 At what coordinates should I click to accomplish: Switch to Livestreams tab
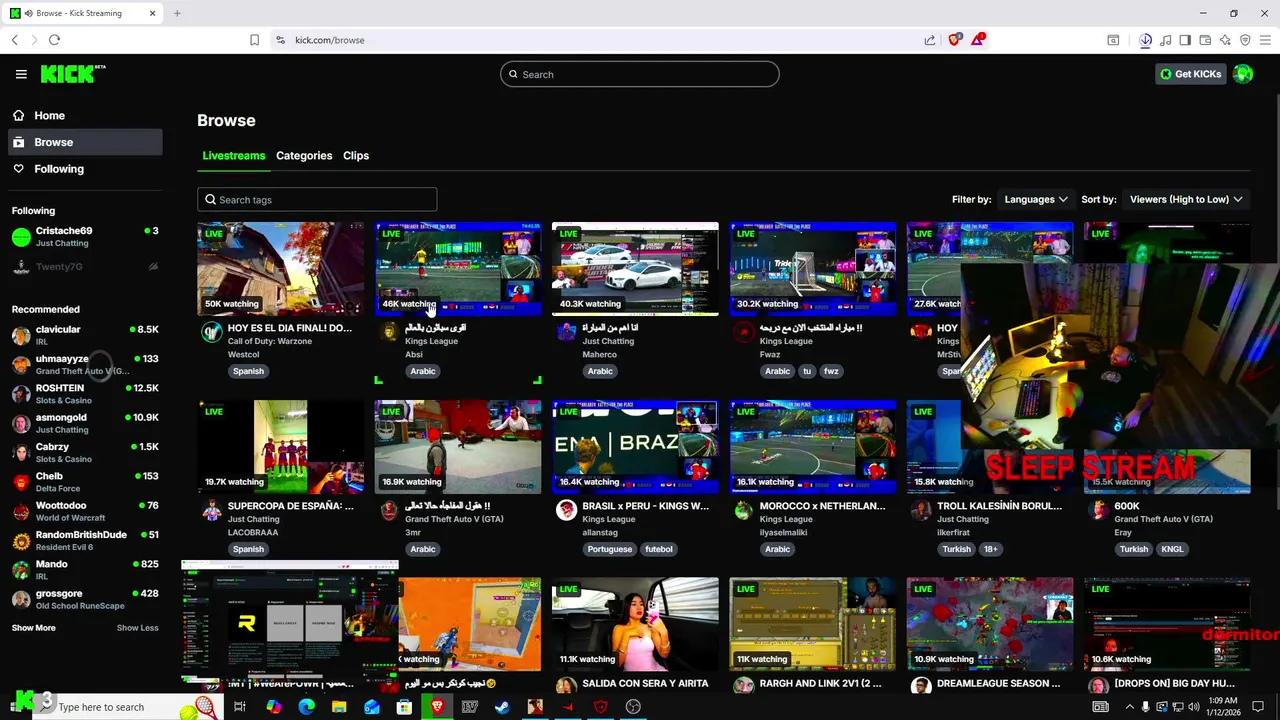(233, 156)
